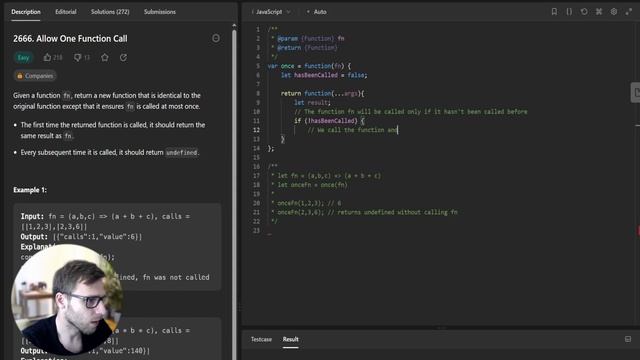
Task: Click the bookmark icon in editor toolbar
Action: coord(554,11)
